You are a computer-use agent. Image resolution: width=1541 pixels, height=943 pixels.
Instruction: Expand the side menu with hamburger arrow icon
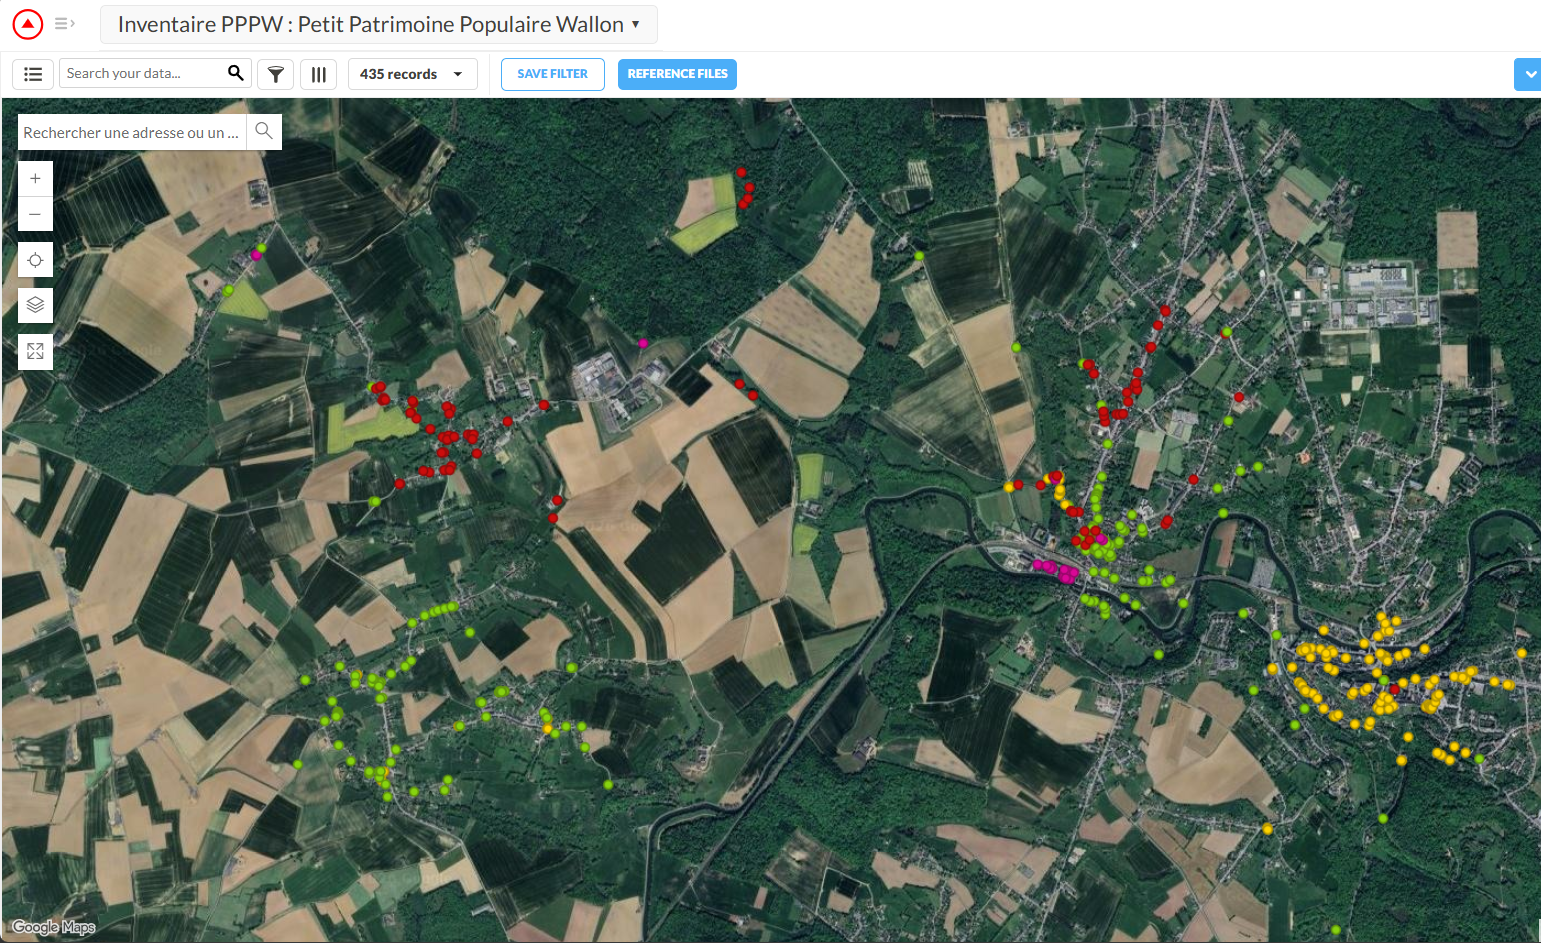(x=65, y=24)
